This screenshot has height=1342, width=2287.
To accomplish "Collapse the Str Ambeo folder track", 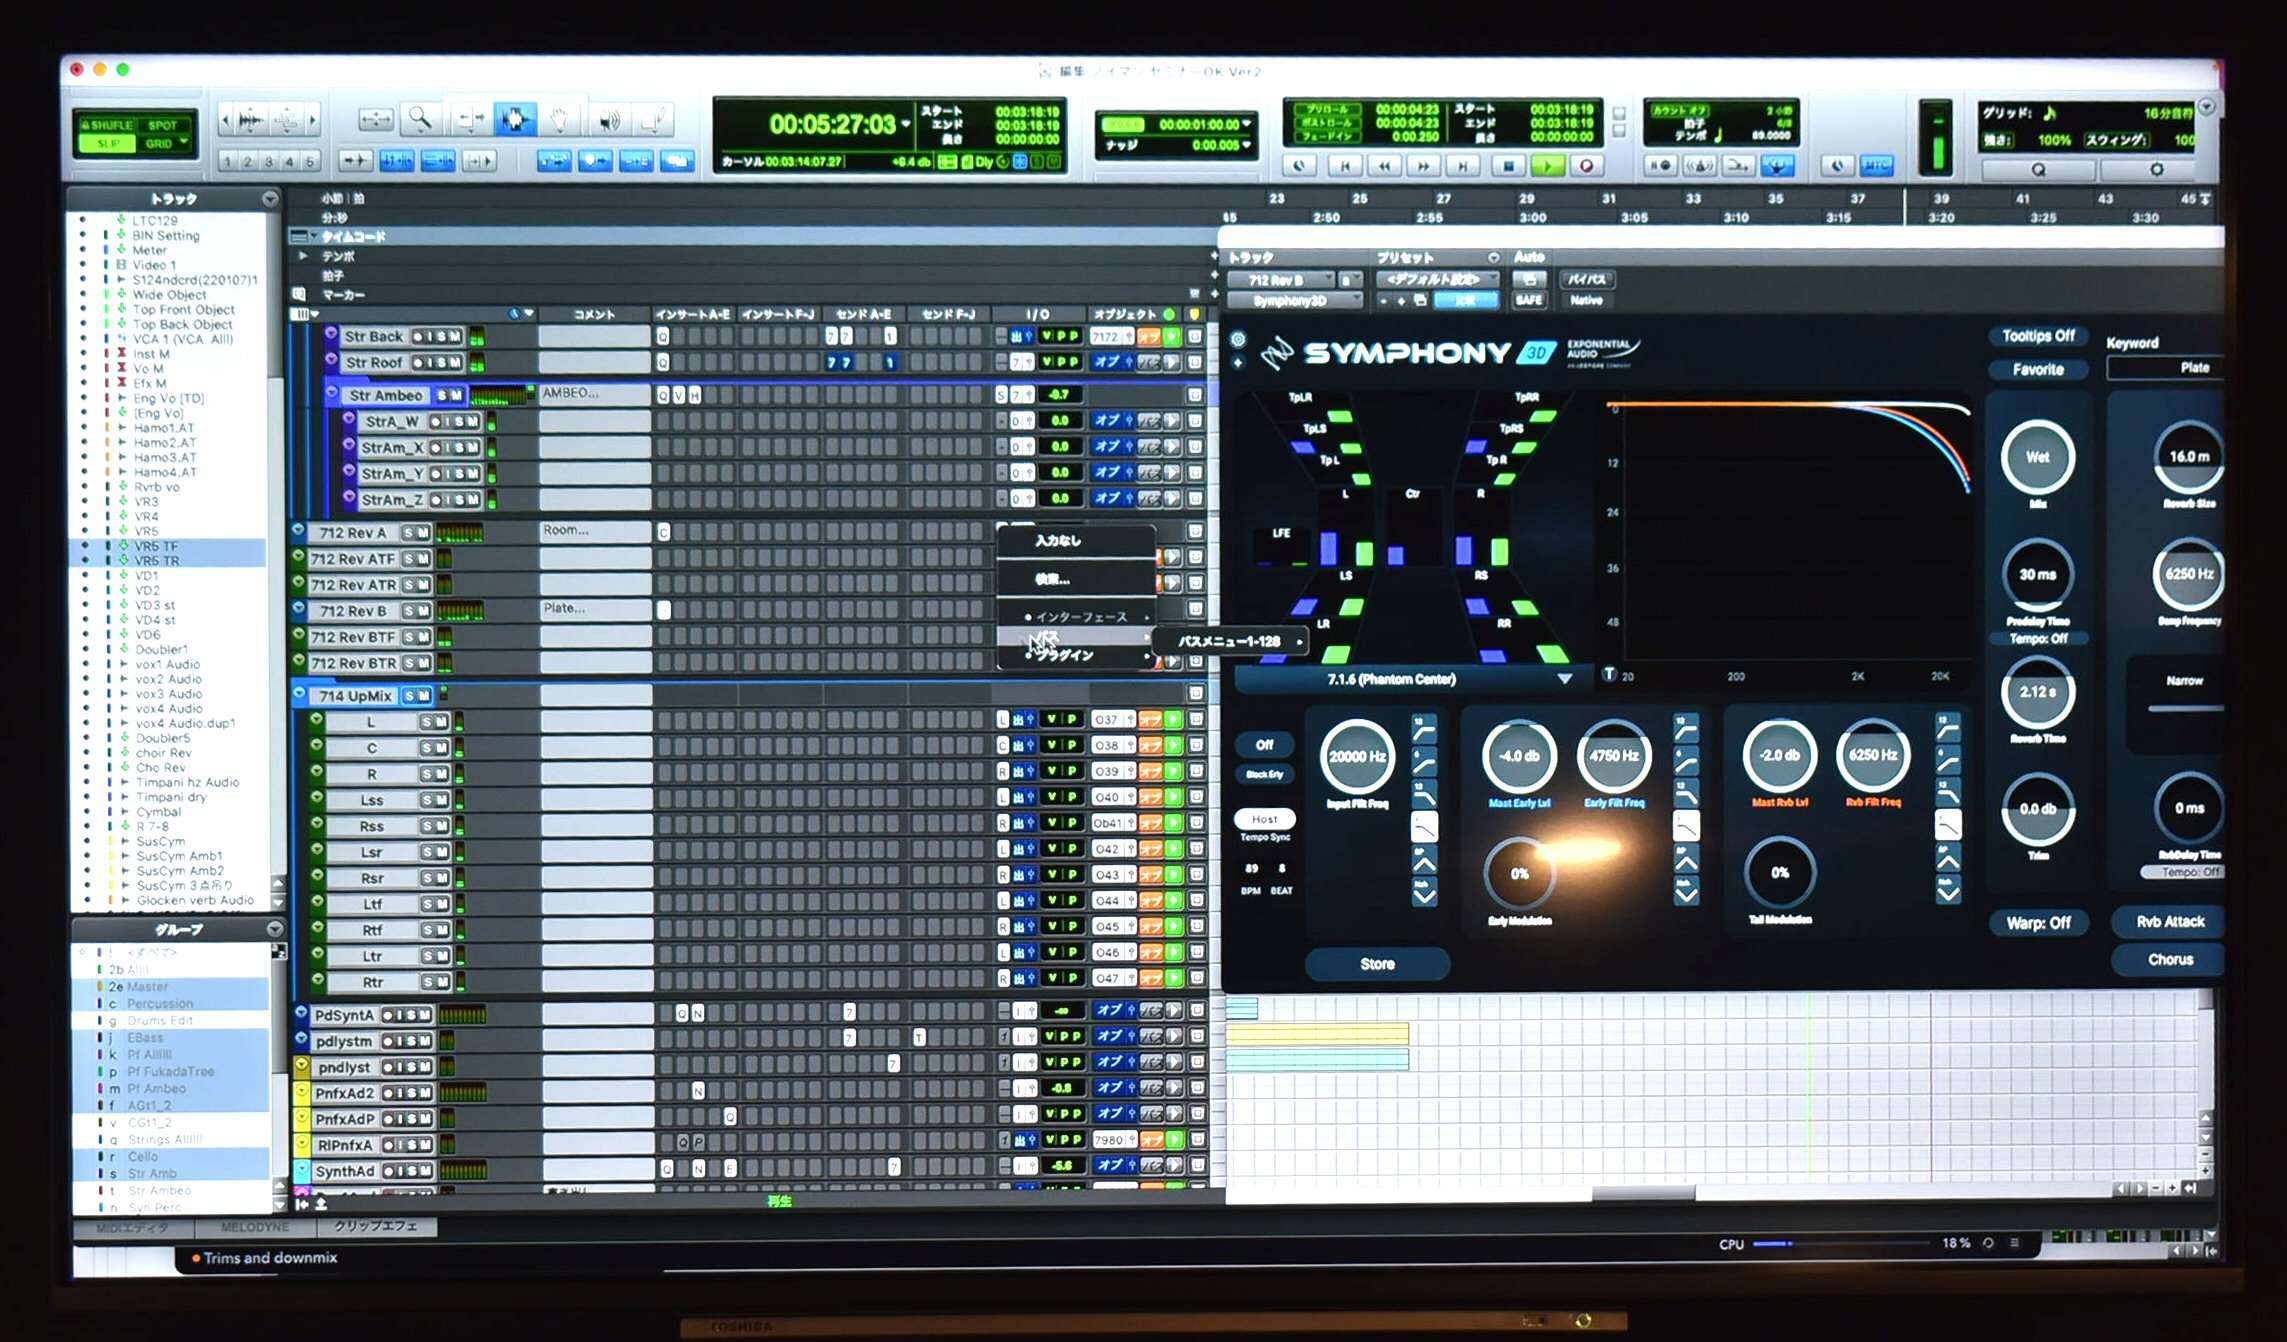I will pyautogui.click(x=332, y=393).
